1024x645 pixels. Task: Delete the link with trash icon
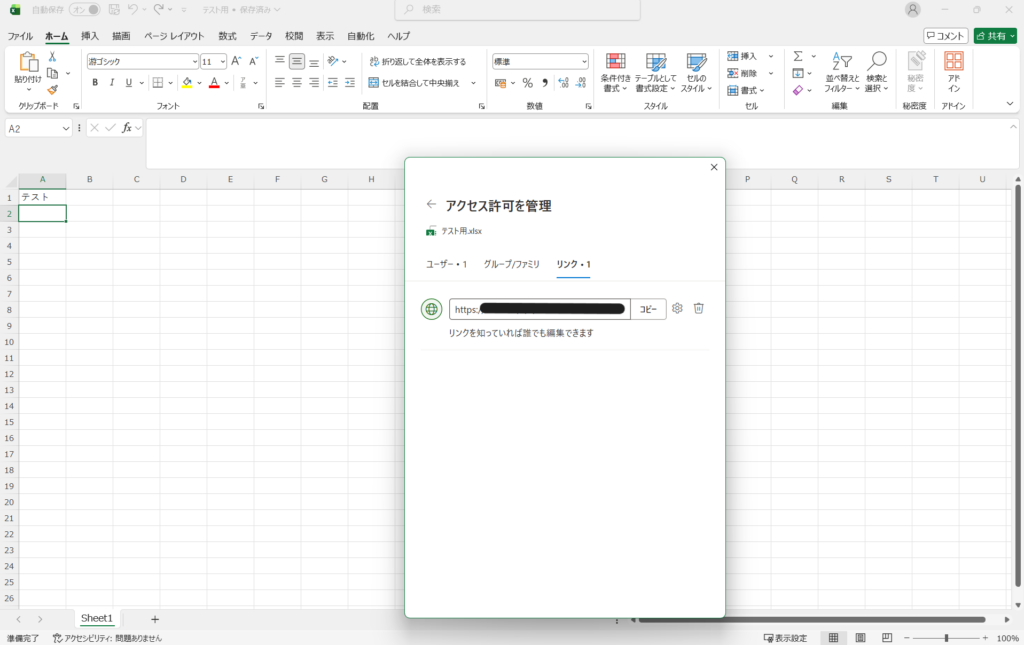coord(699,308)
